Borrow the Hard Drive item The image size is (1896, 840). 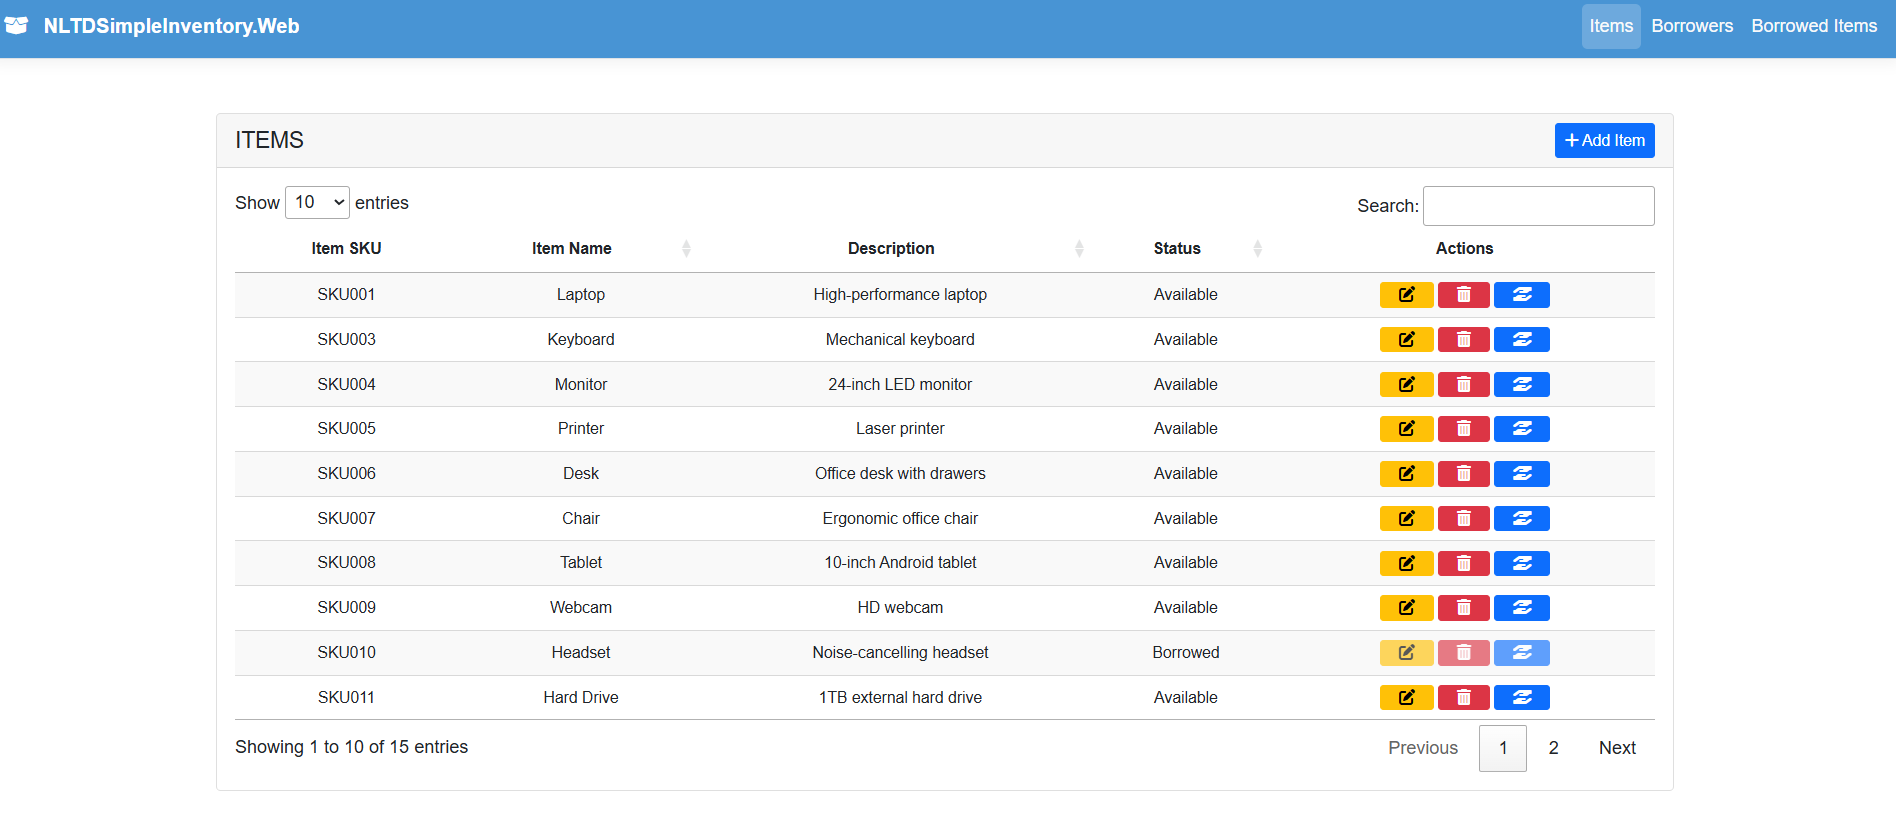[x=1521, y=697]
